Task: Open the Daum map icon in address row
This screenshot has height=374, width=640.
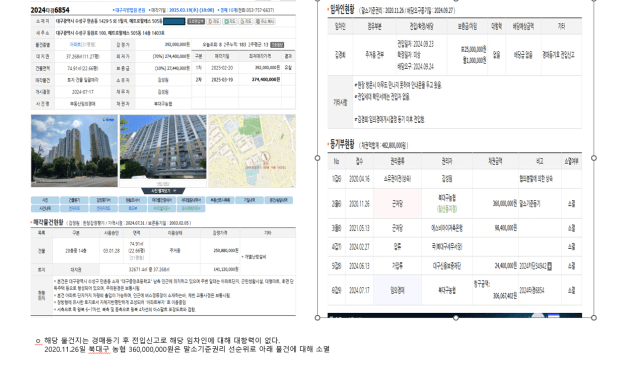Action: (x=213, y=21)
